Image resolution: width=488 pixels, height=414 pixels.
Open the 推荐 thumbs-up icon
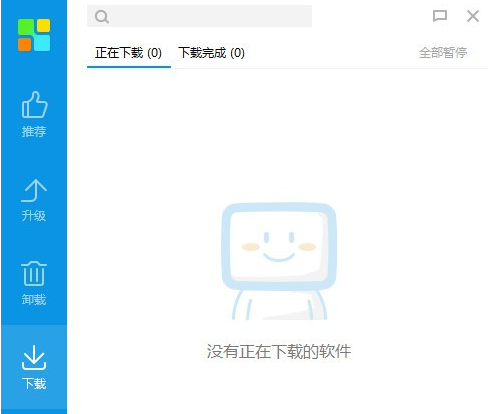tap(34, 105)
